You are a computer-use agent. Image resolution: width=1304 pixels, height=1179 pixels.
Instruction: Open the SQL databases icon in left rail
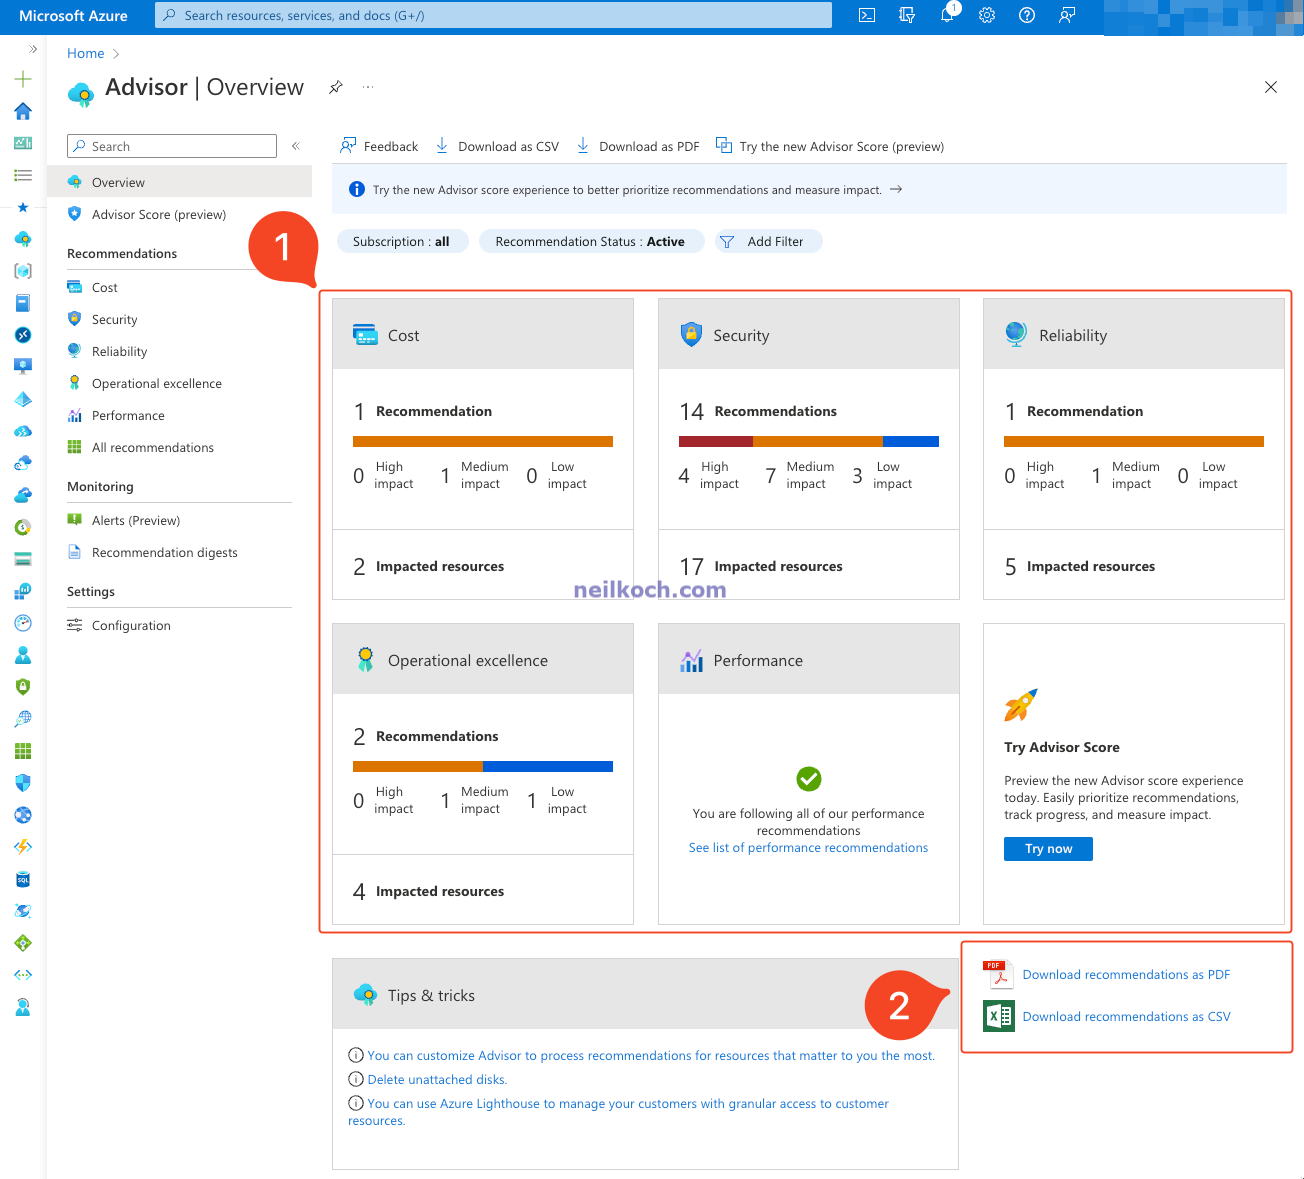point(23,879)
